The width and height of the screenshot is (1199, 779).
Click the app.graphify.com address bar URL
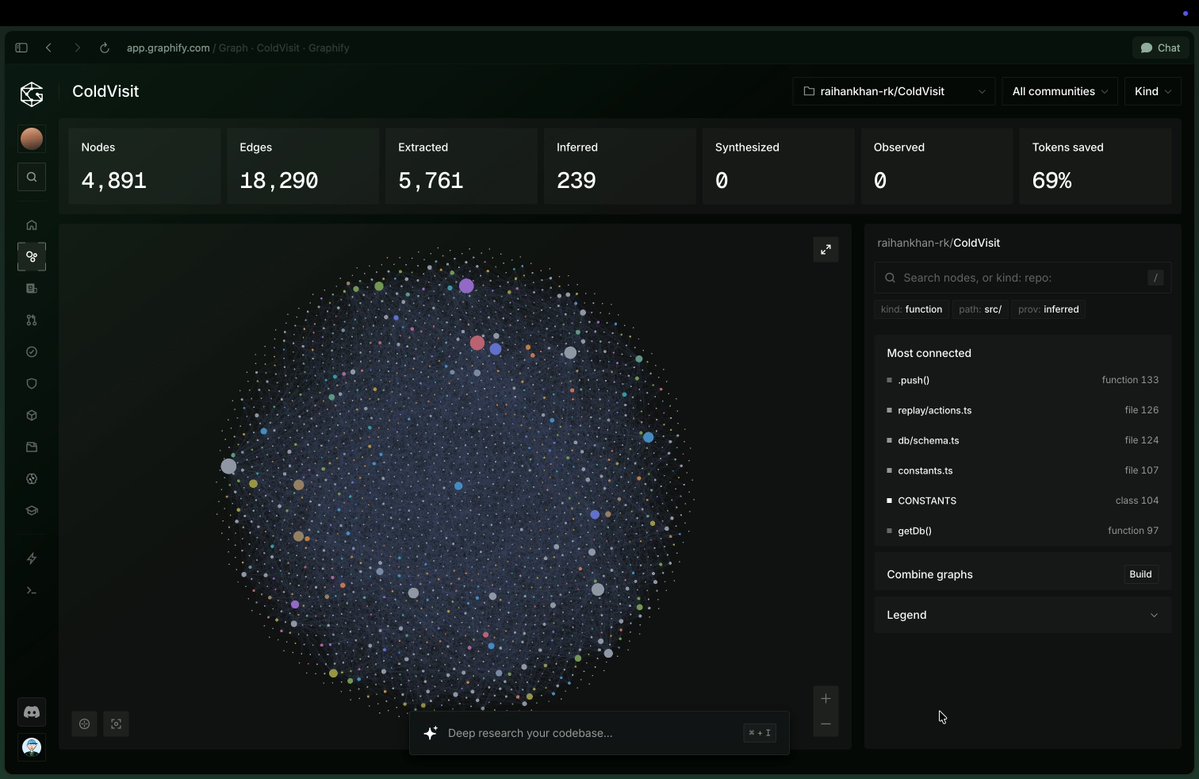point(168,47)
